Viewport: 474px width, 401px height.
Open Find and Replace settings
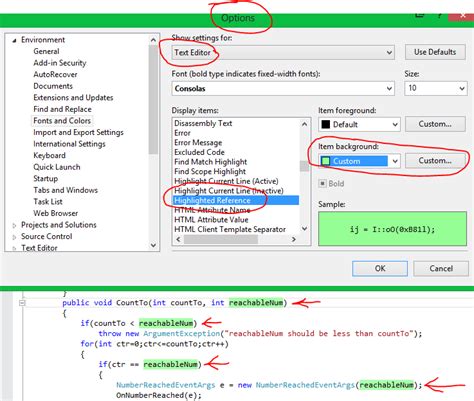tap(62, 109)
